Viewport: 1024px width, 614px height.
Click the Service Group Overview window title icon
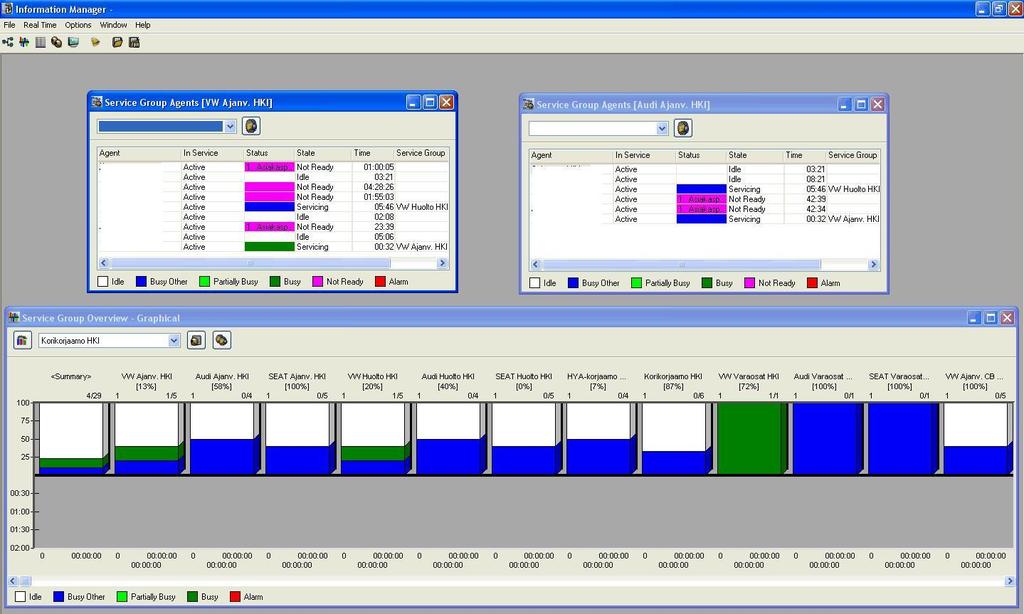coord(14,317)
